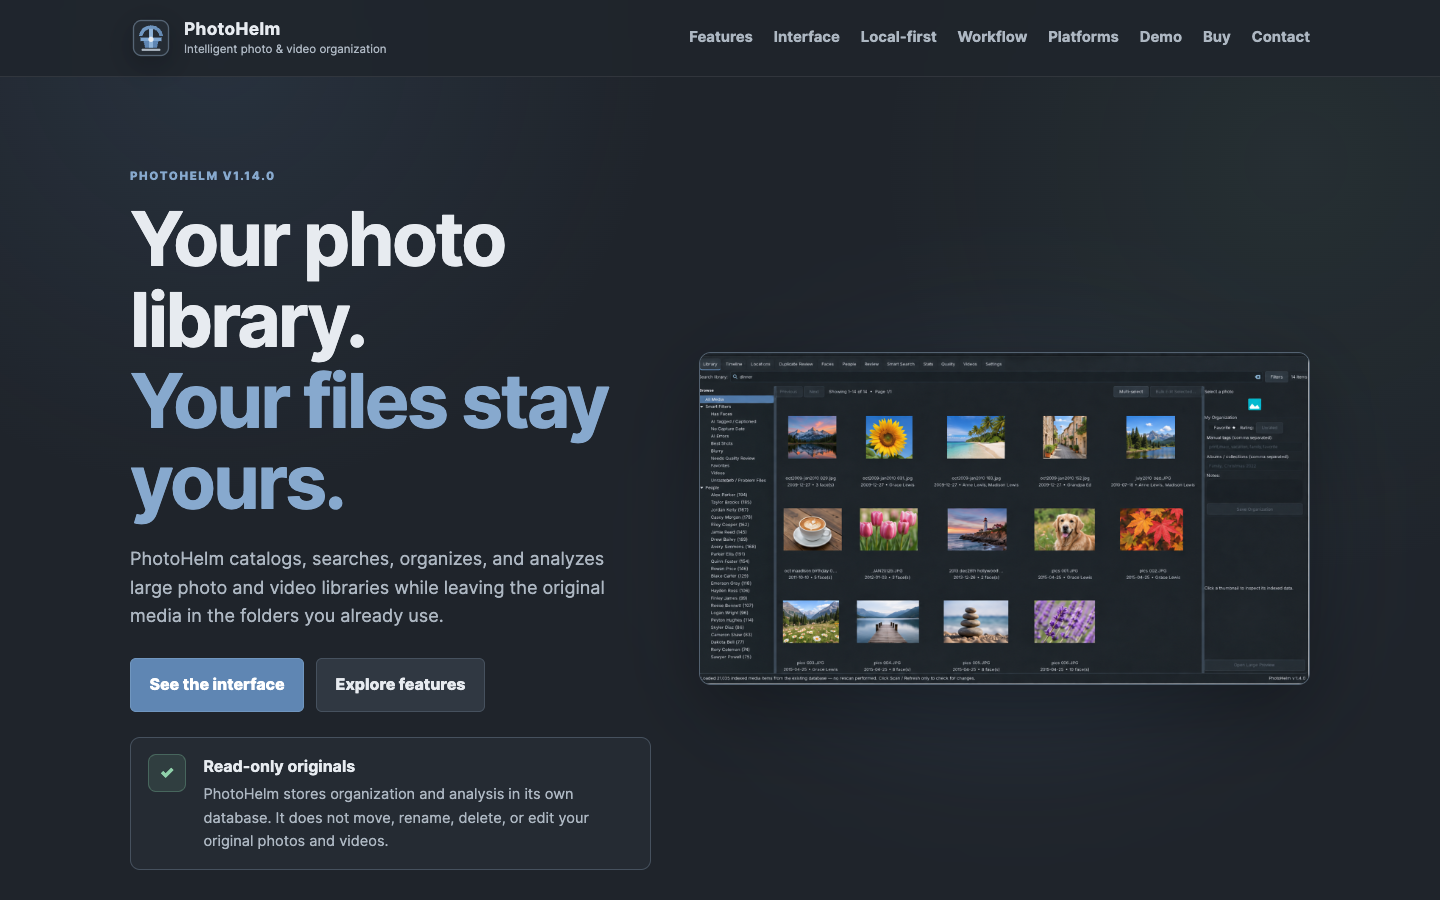The width and height of the screenshot is (1440, 900).
Task: Select the Smart Search tab in preview
Action: coord(901,364)
